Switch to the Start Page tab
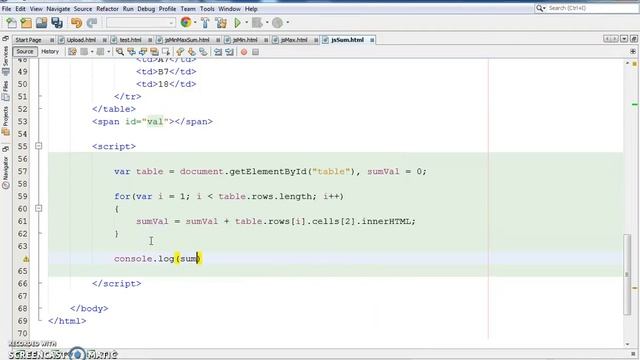The image size is (640, 360). [x=29, y=40]
